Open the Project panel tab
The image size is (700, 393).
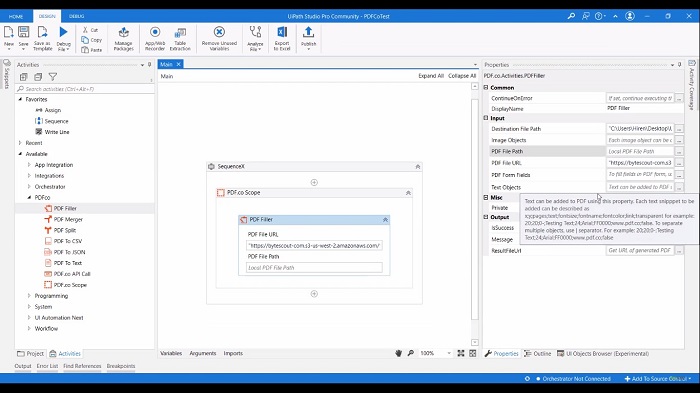30,354
